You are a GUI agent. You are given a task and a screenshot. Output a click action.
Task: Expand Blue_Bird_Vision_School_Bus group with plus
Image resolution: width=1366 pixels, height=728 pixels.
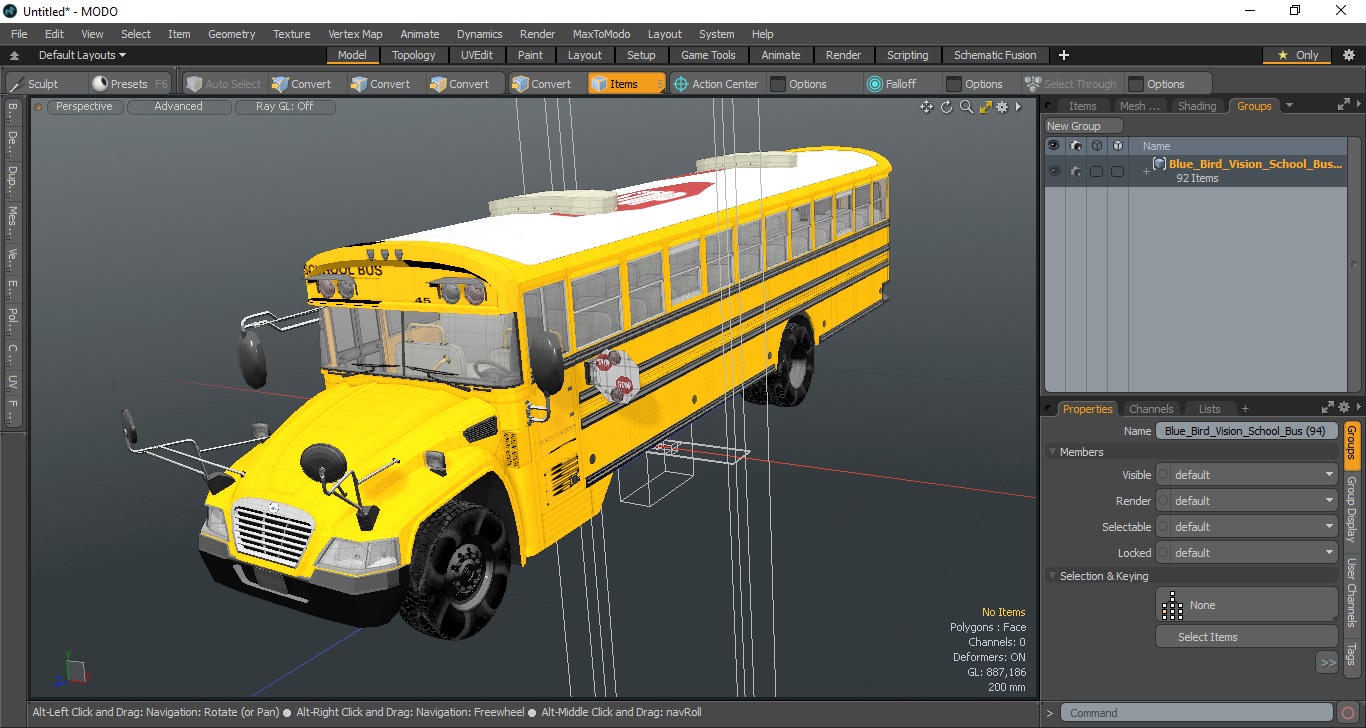coord(1146,172)
